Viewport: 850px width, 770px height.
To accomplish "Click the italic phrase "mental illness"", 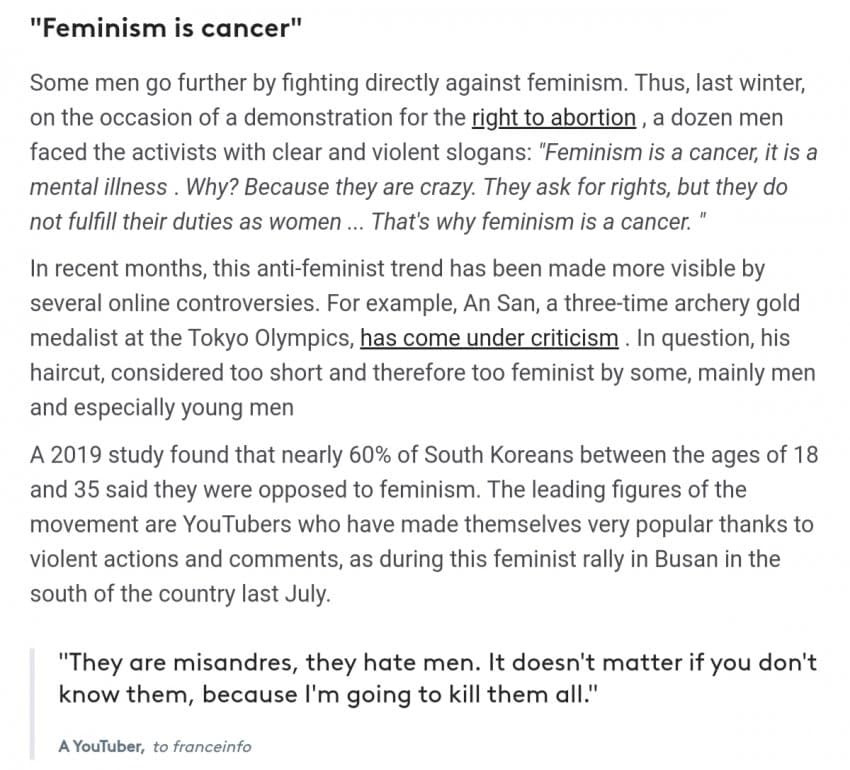I will [99, 187].
